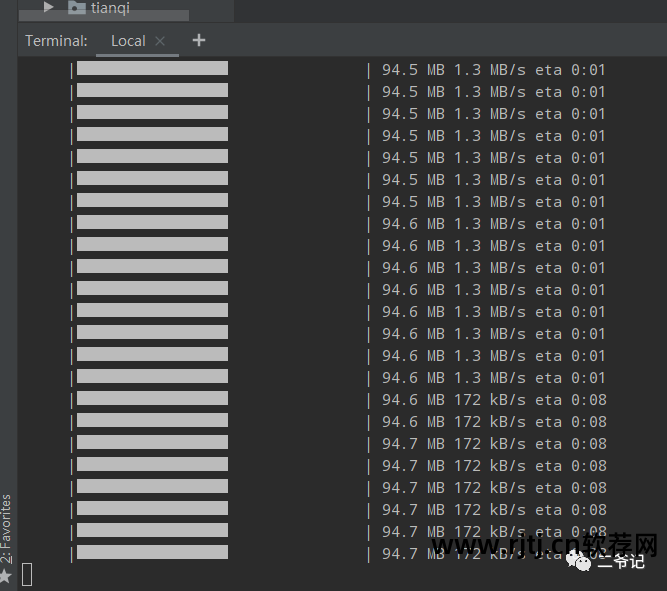
Task: Select the tianqi folder name
Action: pyautogui.click(x=110, y=8)
